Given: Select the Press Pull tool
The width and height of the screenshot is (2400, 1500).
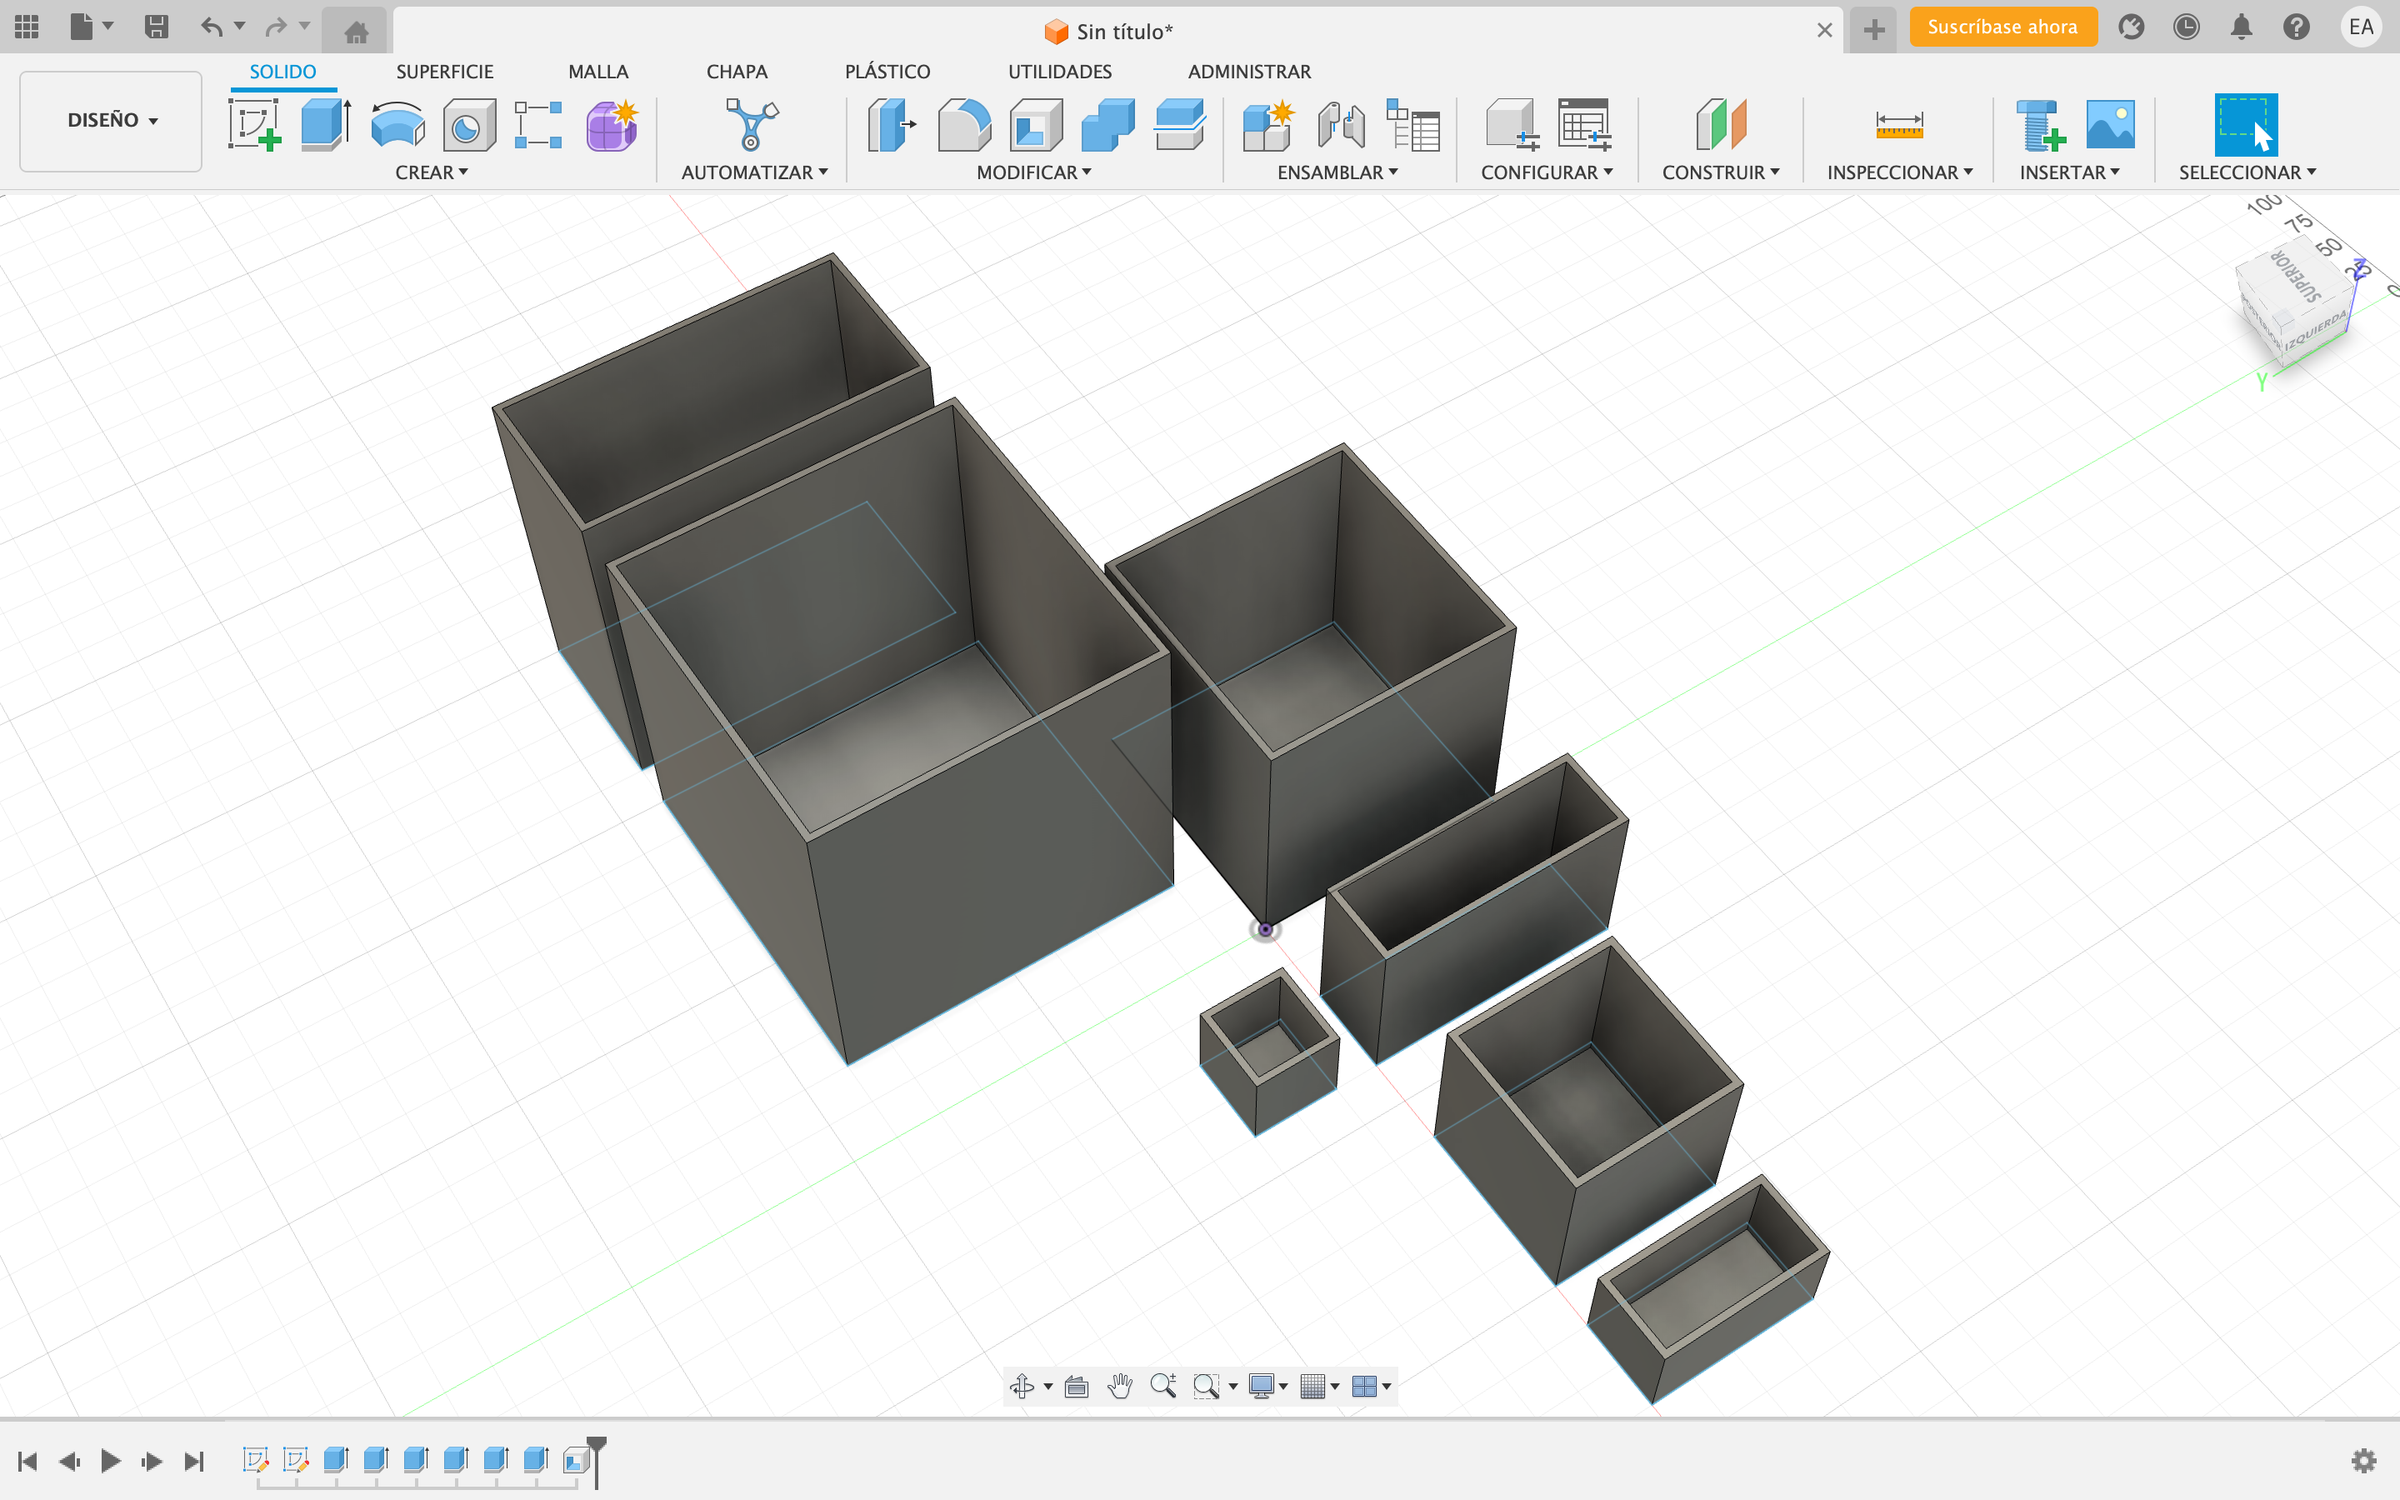Looking at the screenshot, I should 891,124.
